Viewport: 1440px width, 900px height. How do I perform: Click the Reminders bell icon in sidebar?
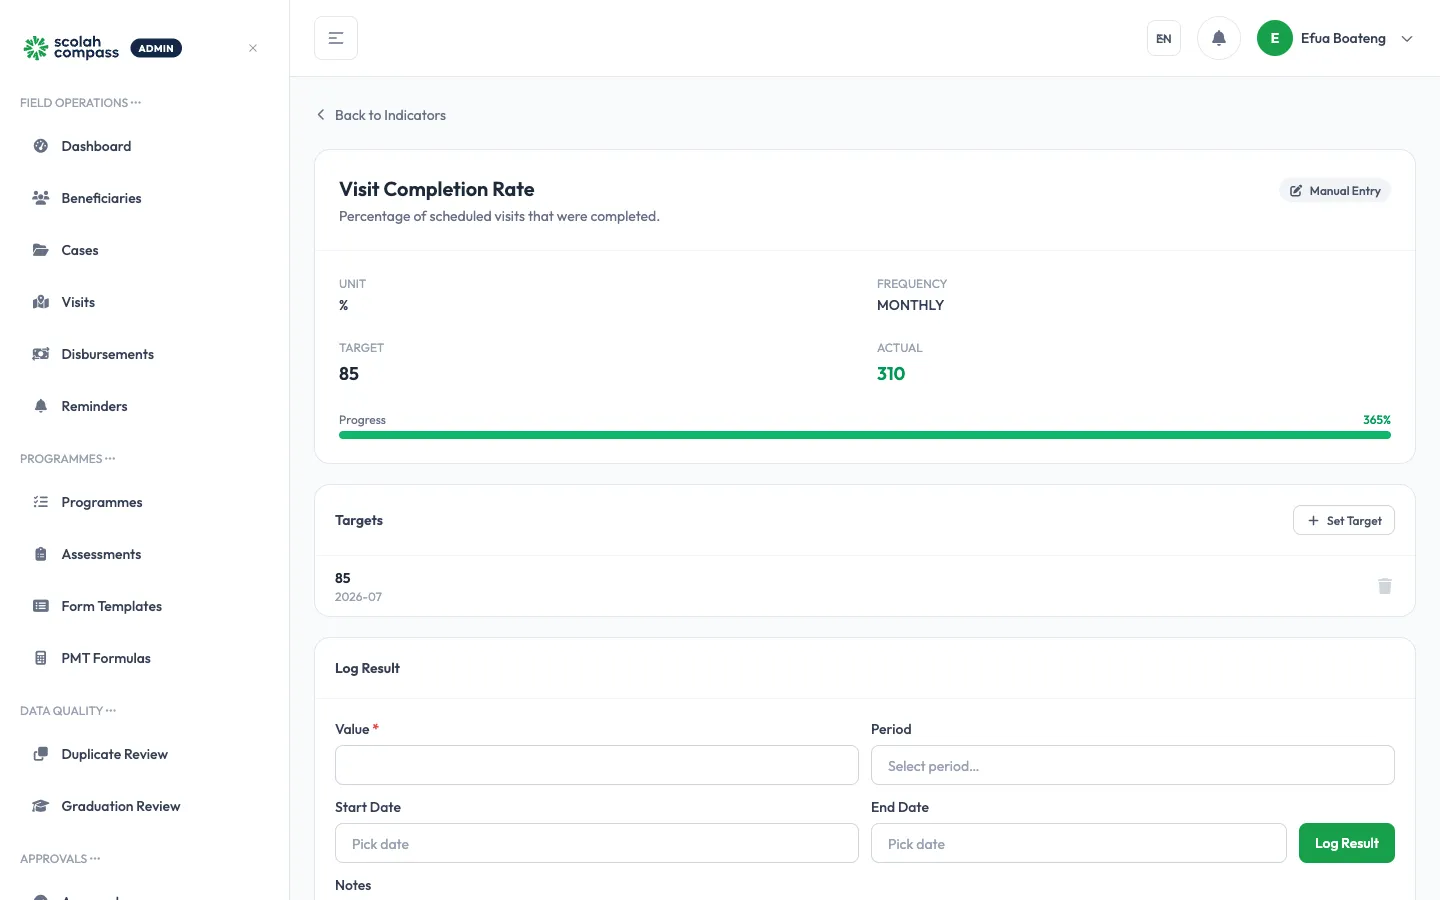click(x=41, y=406)
